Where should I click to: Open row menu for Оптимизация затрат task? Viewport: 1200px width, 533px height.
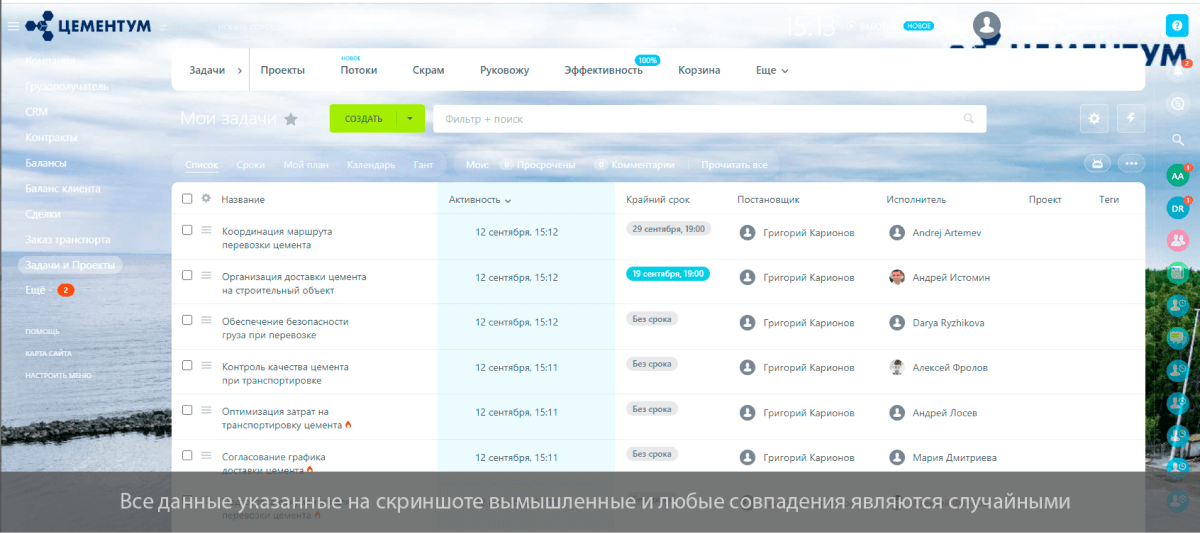tap(206, 410)
